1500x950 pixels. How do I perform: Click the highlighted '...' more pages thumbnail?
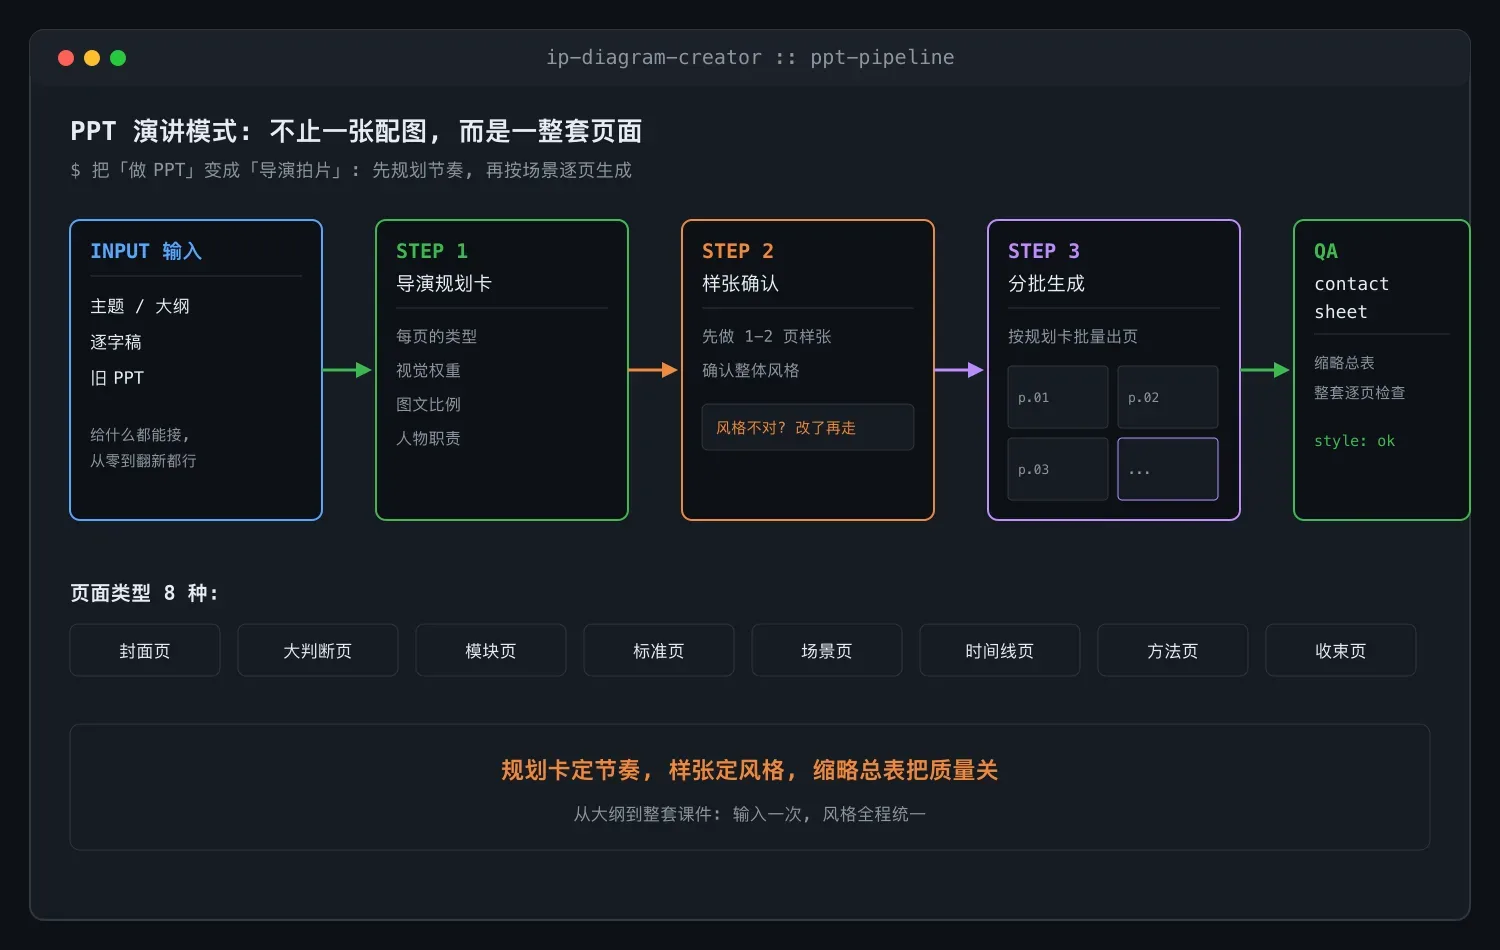pos(1168,469)
